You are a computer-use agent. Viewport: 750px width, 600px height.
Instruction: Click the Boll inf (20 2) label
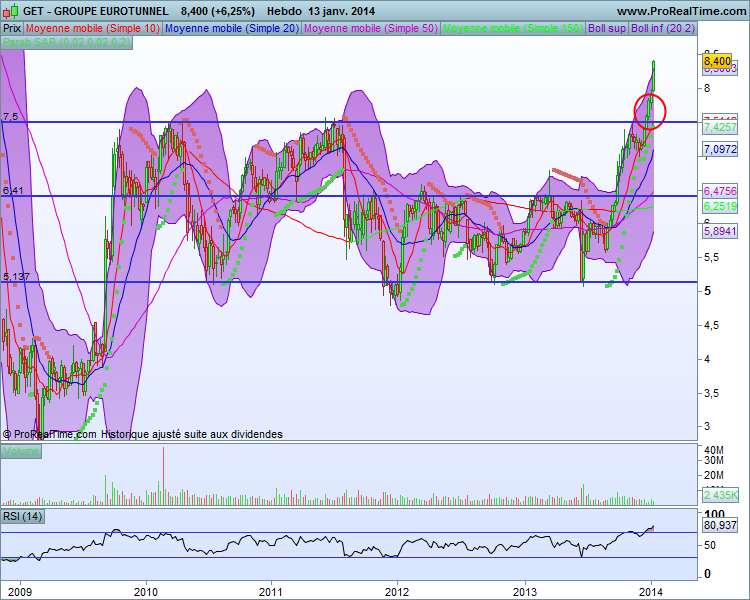click(x=663, y=28)
